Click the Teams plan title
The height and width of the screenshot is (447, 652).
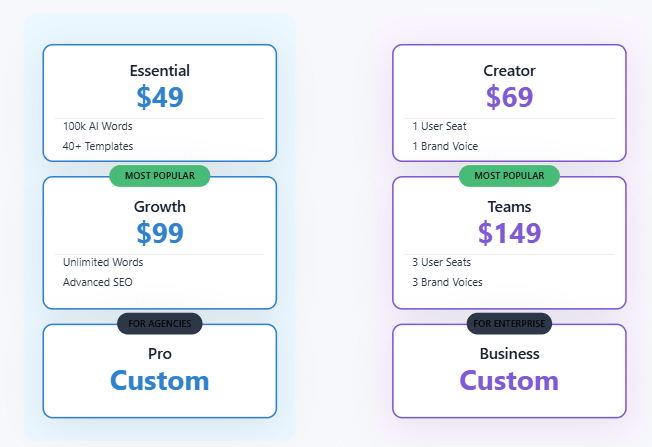509,207
